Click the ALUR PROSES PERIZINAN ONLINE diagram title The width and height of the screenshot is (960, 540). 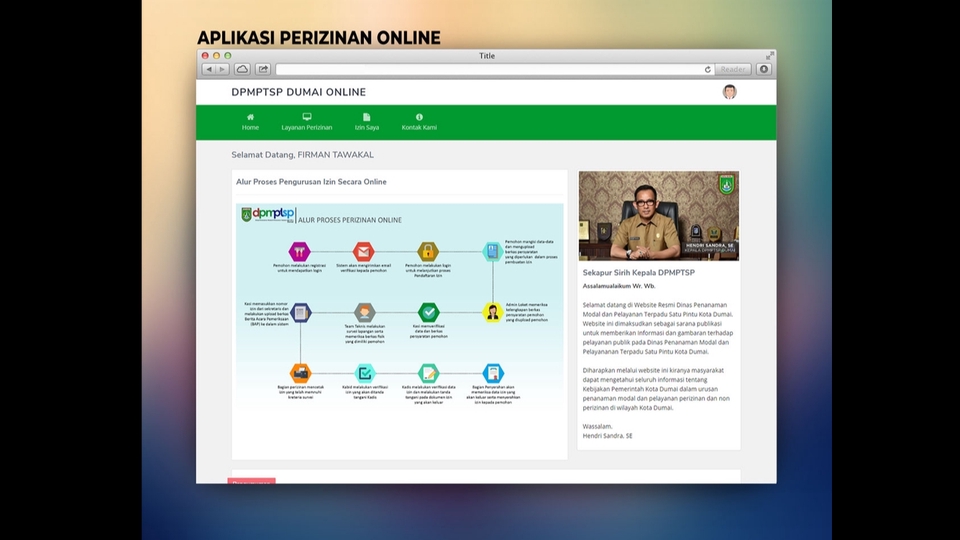tap(350, 220)
